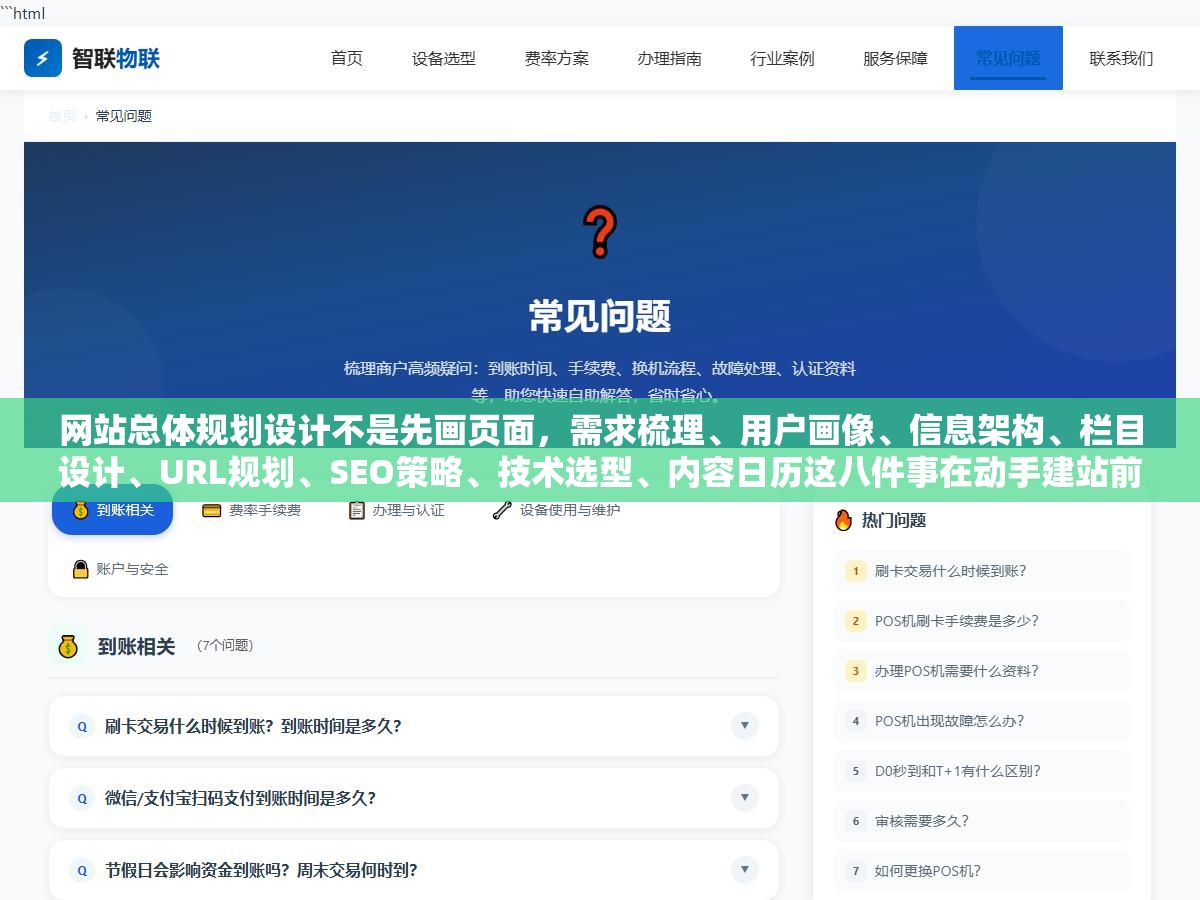The height and width of the screenshot is (900, 1200).
Task: Open the 设备选型 navigation menu item
Action: click(444, 58)
